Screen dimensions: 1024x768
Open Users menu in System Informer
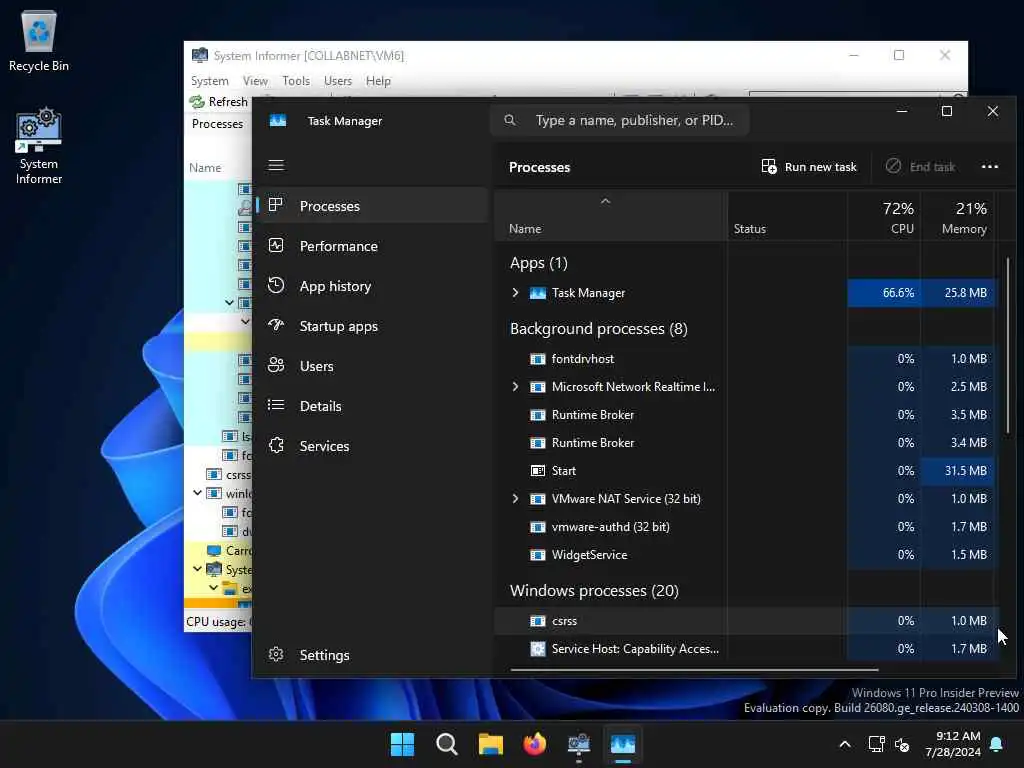[338, 81]
